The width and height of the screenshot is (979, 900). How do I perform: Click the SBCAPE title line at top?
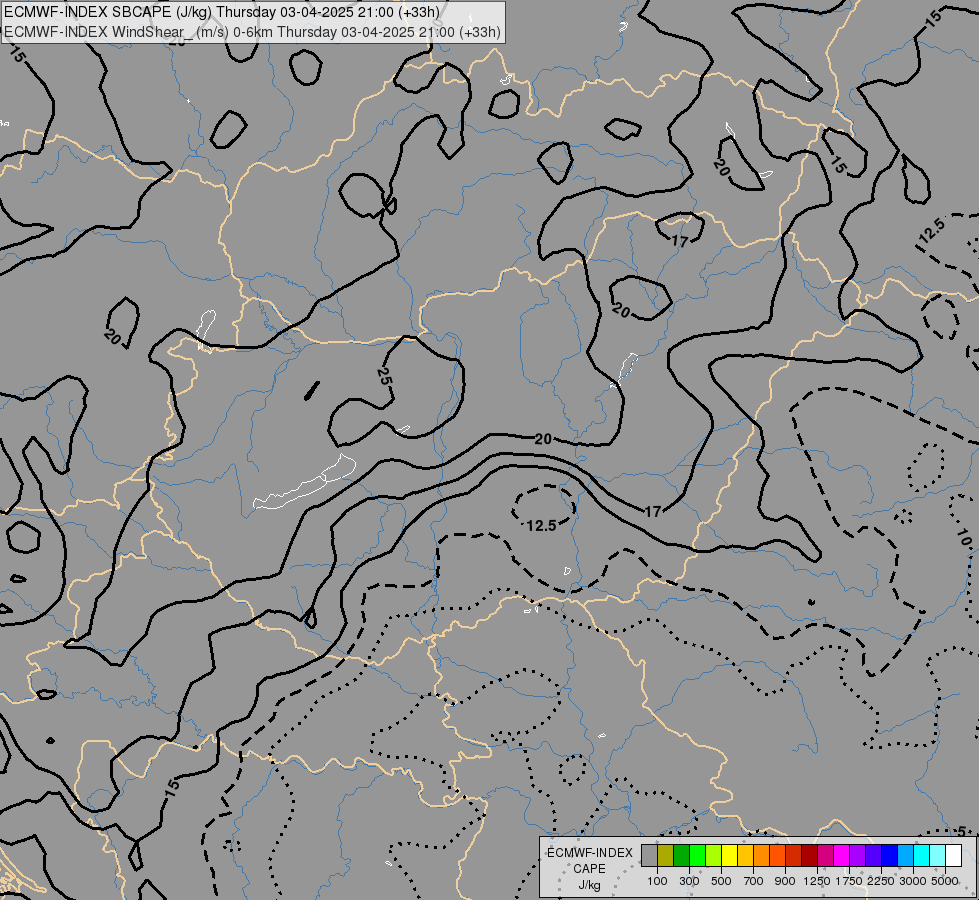click(222, 12)
